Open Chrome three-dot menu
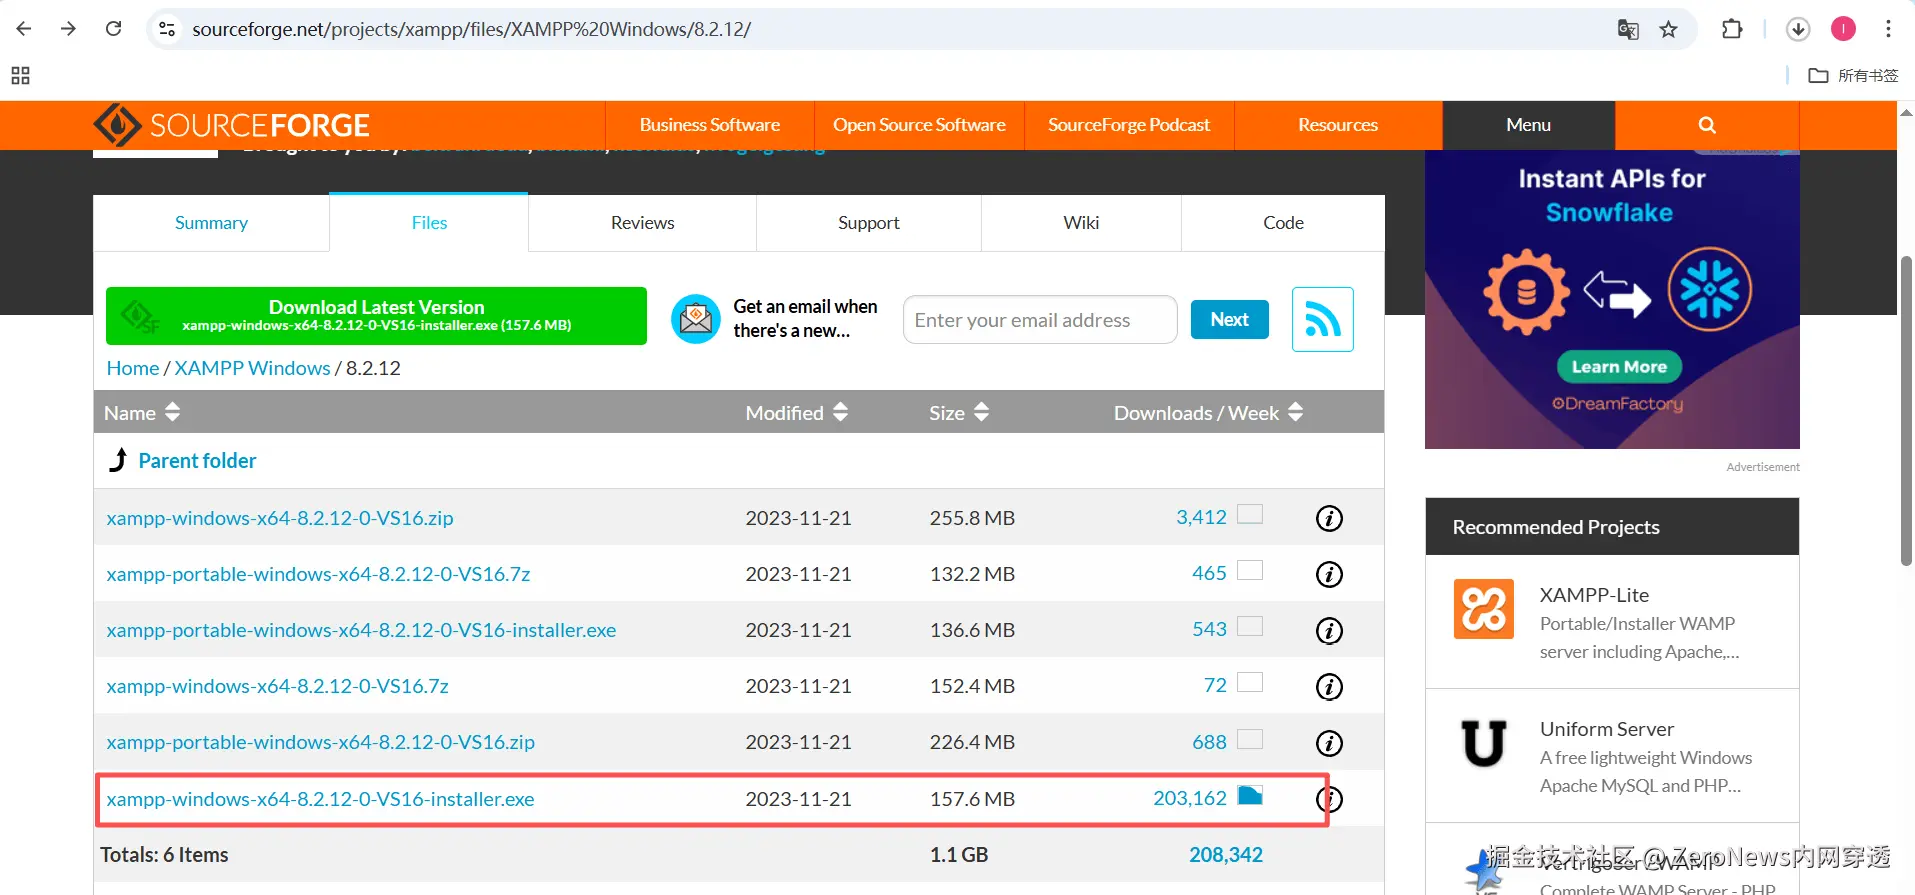This screenshot has width=1915, height=895. [x=1888, y=29]
